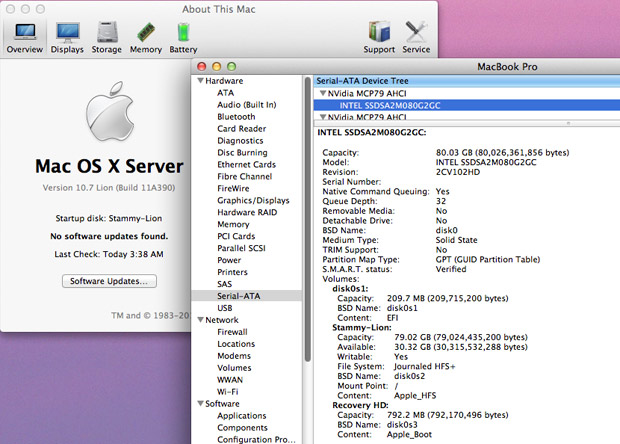Select the highlighted INTEL SSDSA2M080G2GC device row
620x444 pixels.
(467, 105)
